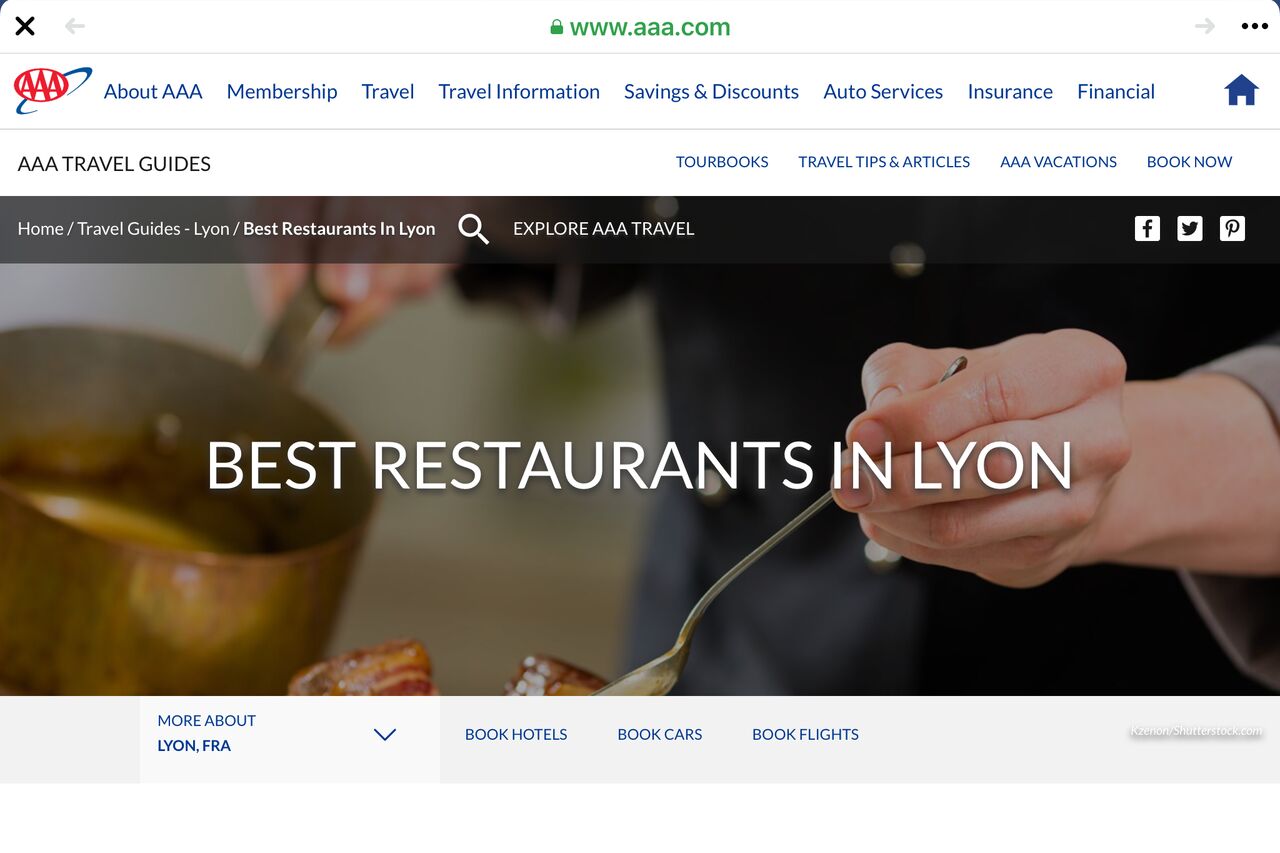Open the Membership menu
1280x853 pixels.
pyautogui.click(x=282, y=91)
